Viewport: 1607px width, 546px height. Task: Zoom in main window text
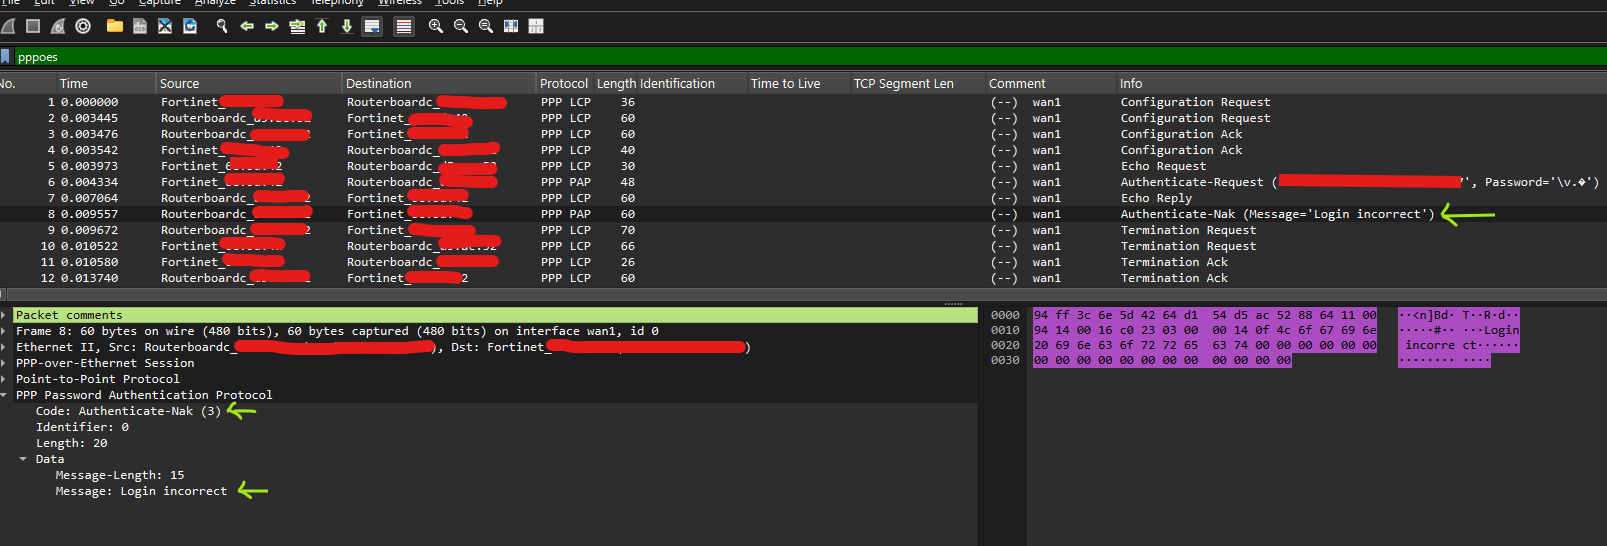436,26
